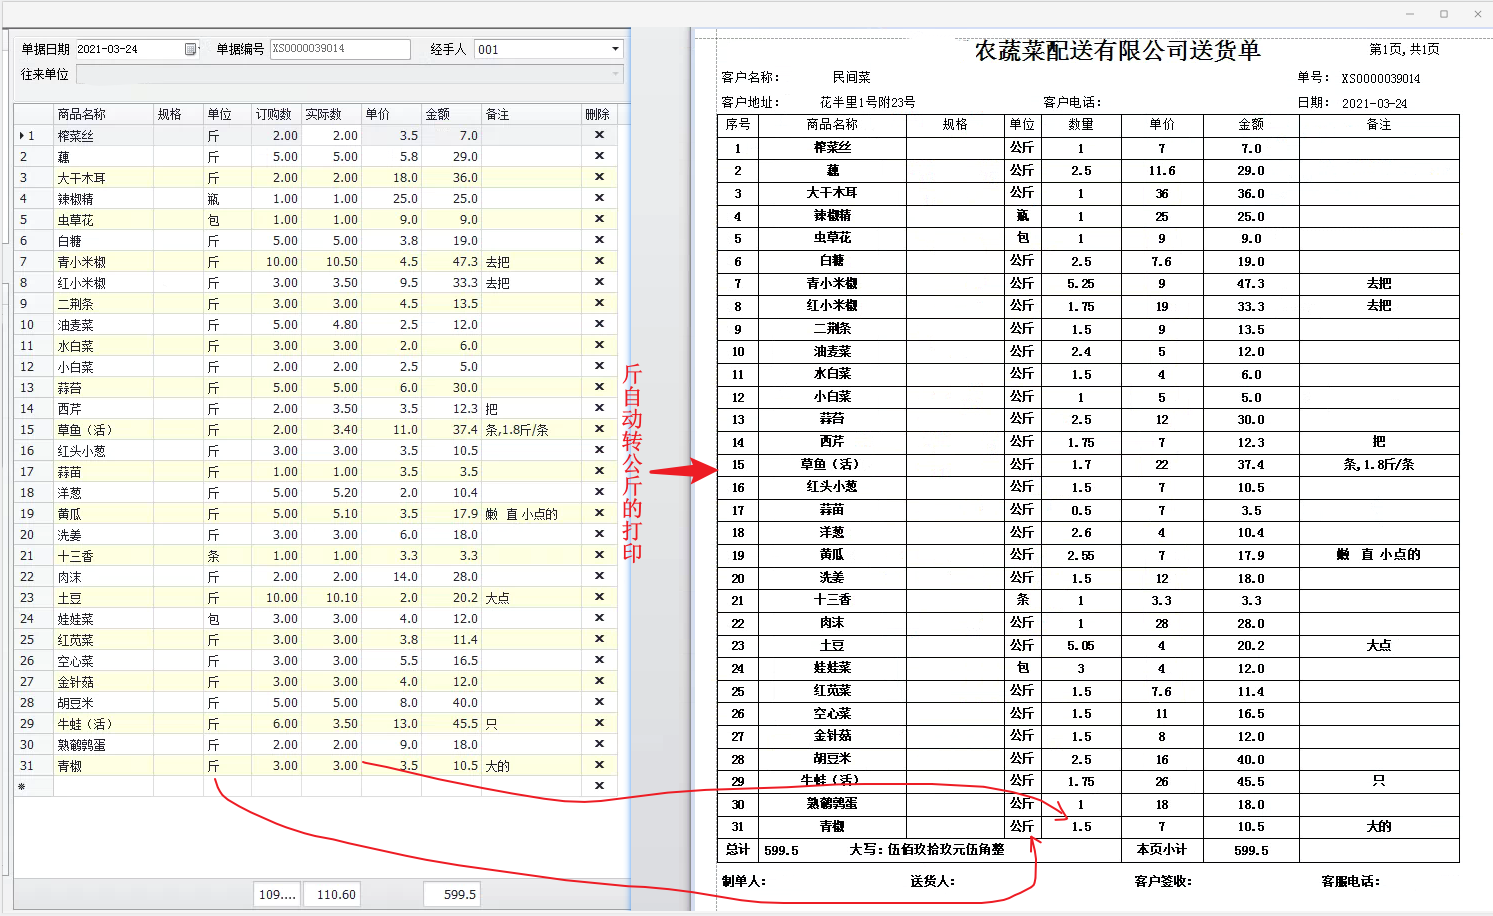The image size is (1493, 916).
Task: Remove 蒜苔 from the order list
Action: point(599,387)
